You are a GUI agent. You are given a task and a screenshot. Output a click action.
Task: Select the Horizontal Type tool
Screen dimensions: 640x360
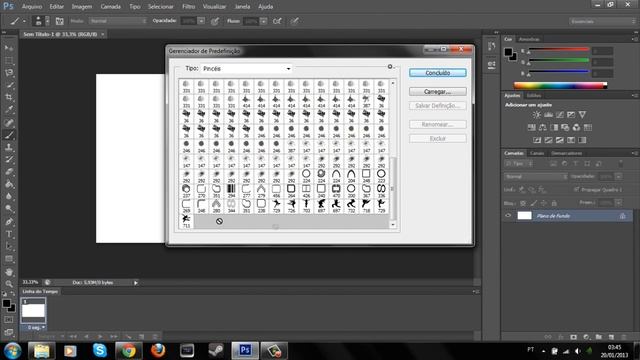9,234
